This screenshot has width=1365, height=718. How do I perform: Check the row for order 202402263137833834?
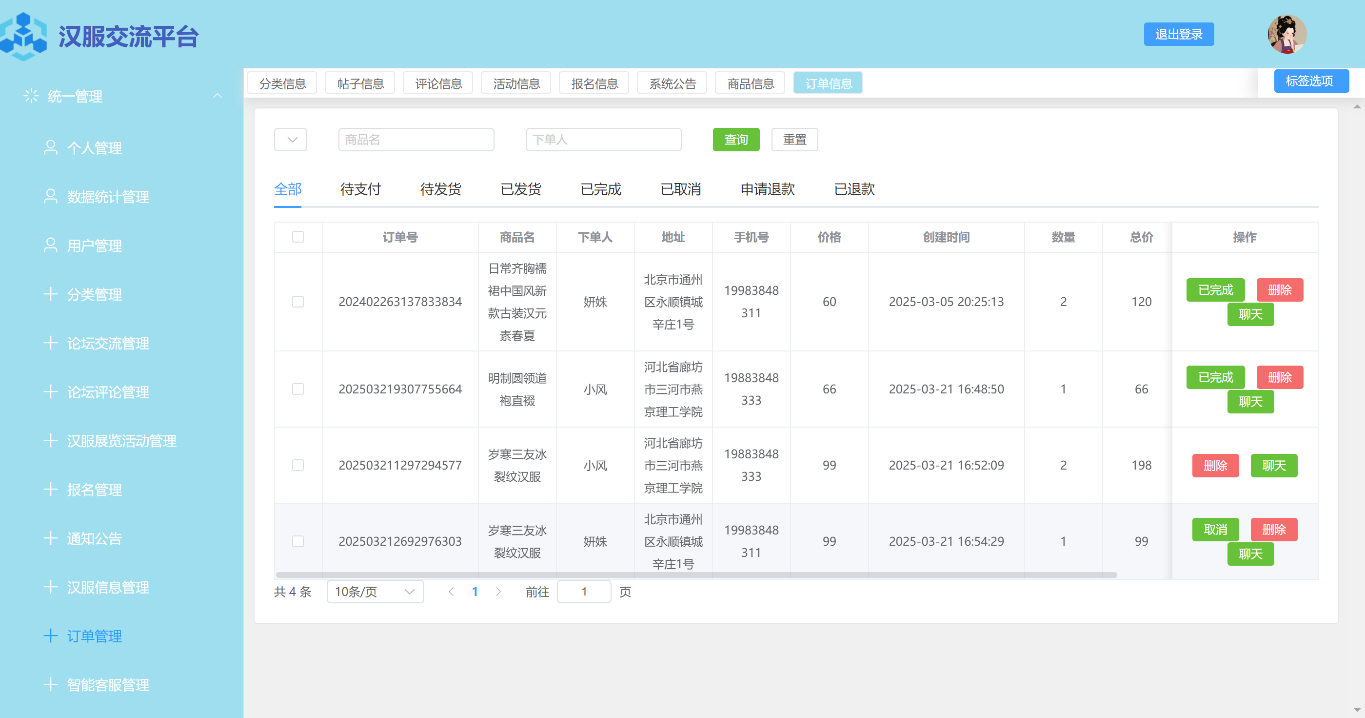click(298, 302)
